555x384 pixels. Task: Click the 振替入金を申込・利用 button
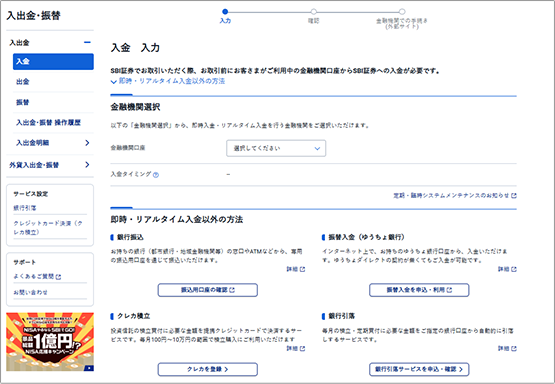click(419, 290)
